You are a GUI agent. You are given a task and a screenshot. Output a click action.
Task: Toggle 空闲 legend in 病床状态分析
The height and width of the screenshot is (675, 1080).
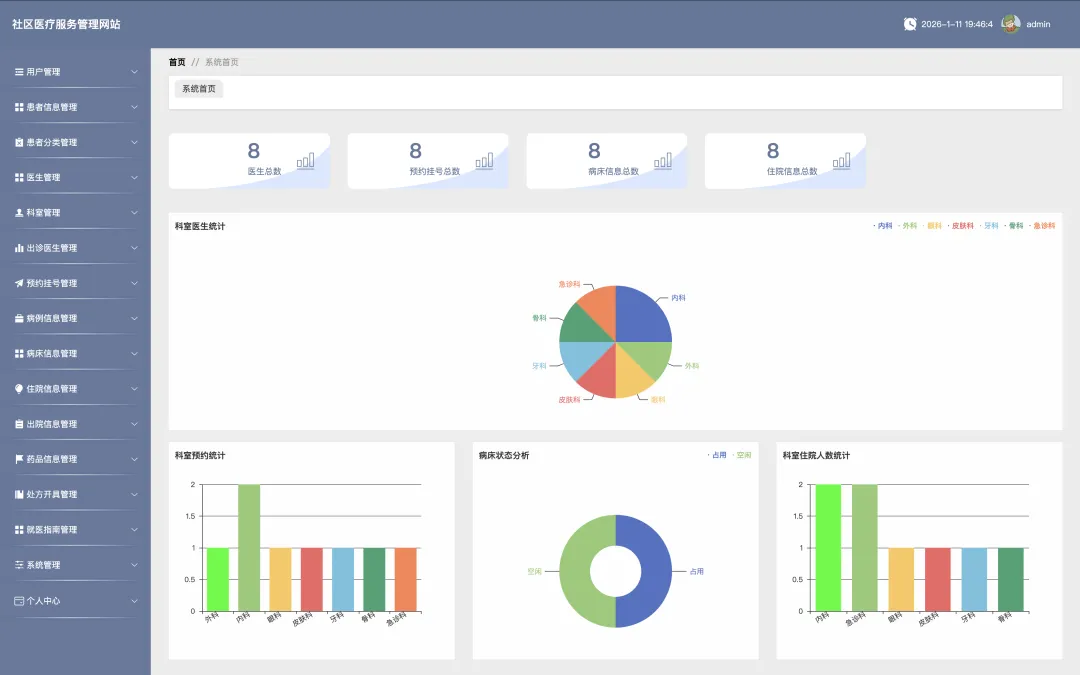pos(742,455)
